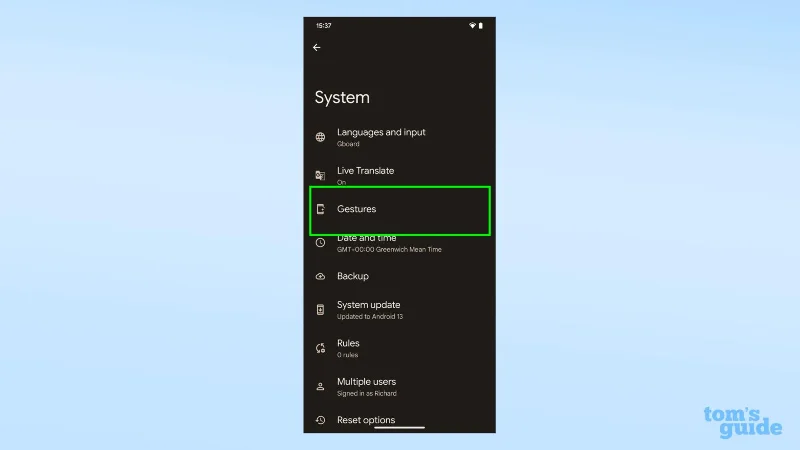Tap the 'Updated to Android 13' text

coord(370,316)
